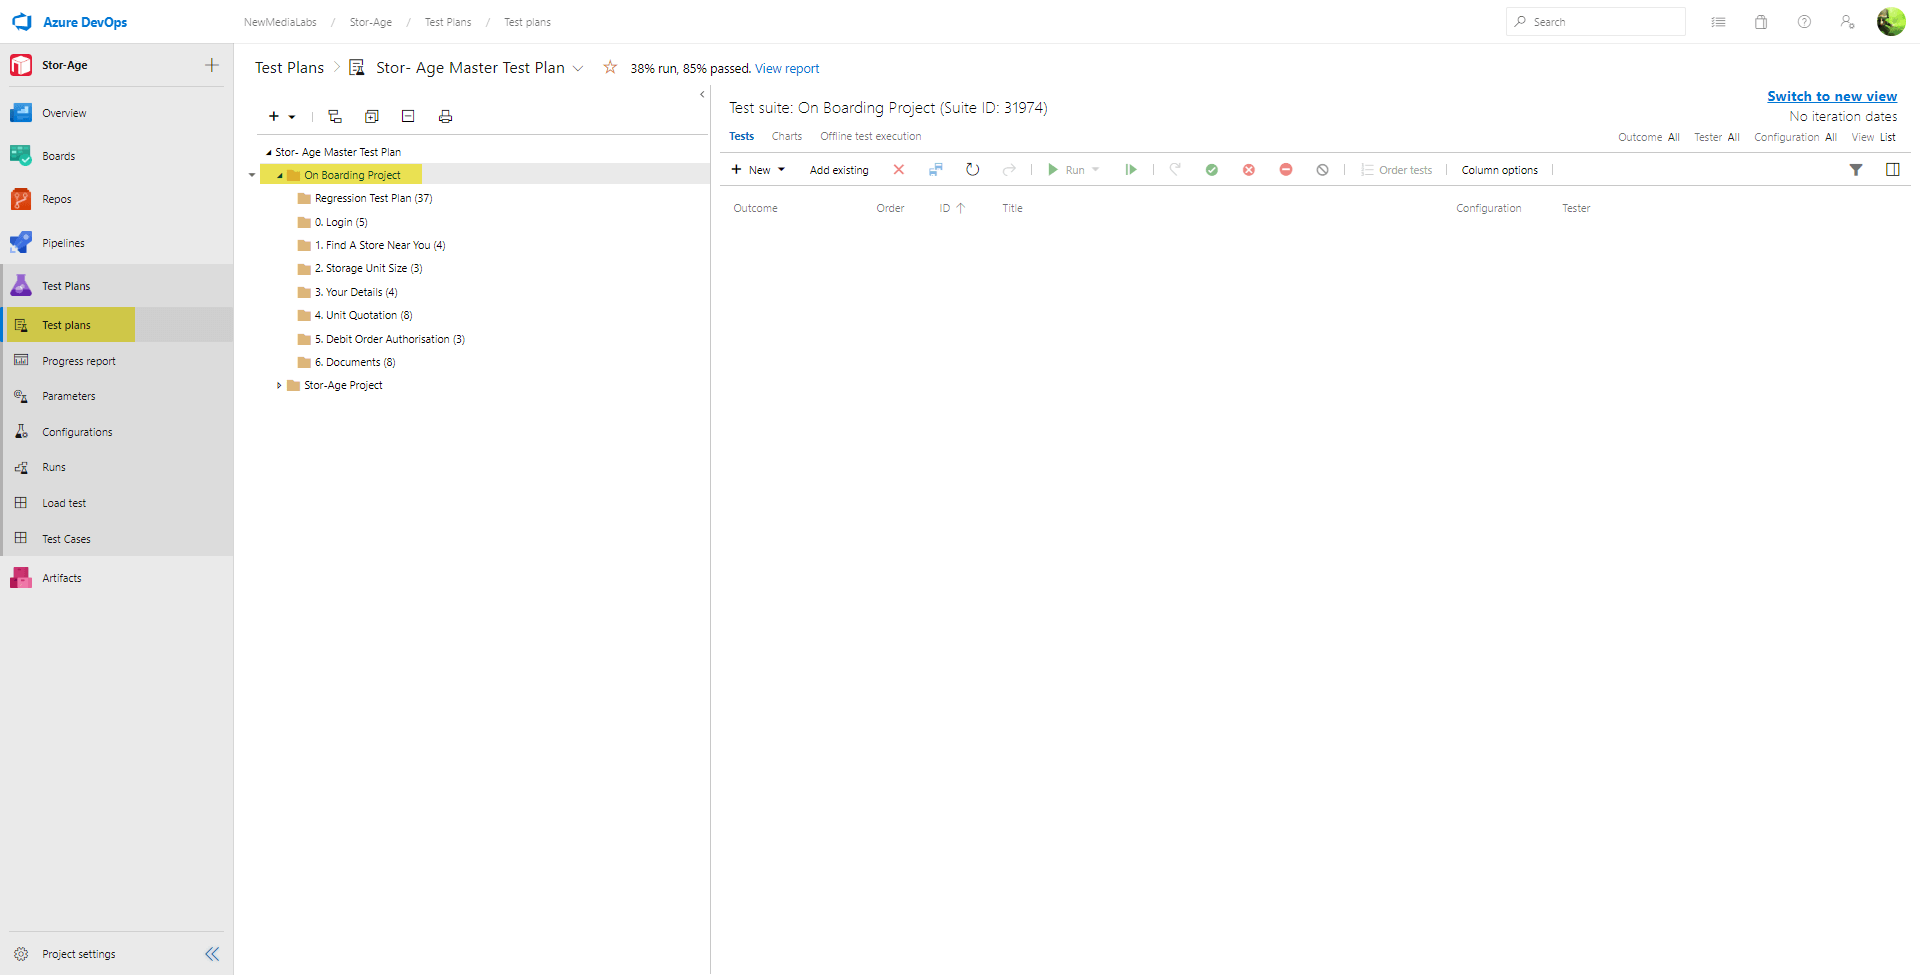Switch to the Tests tab

pyautogui.click(x=742, y=137)
